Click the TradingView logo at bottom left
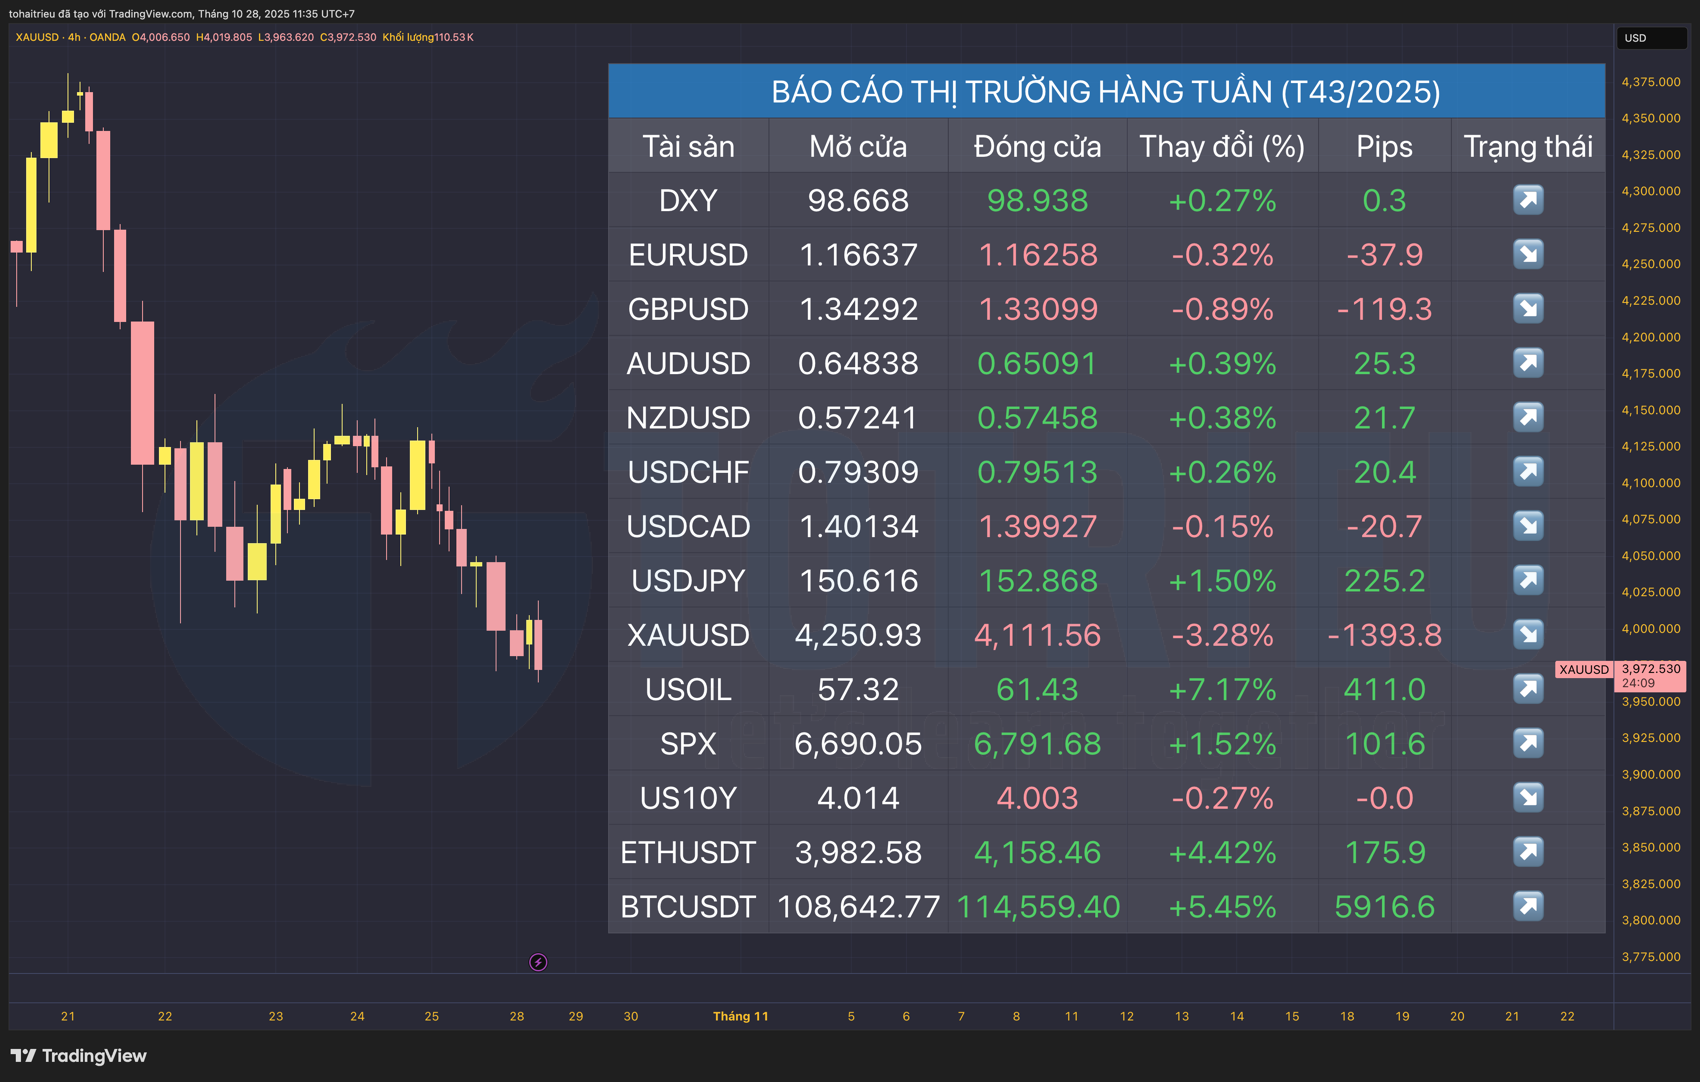This screenshot has width=1700, height=1082. pos(80,1056)
